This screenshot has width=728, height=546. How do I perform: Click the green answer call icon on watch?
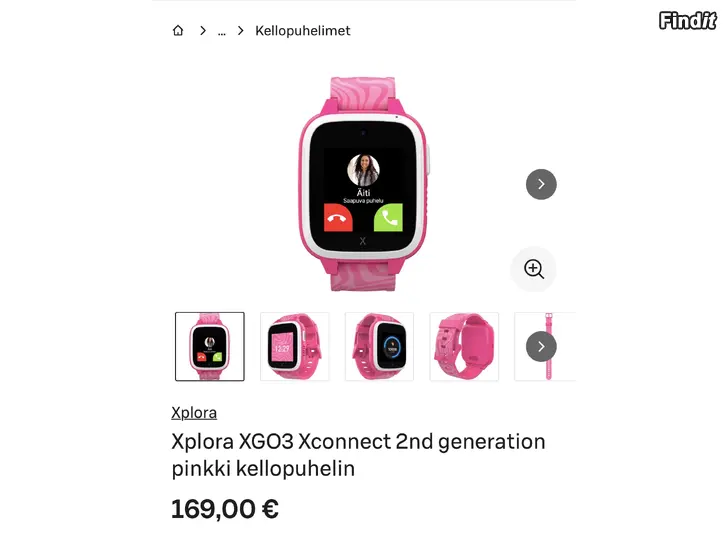(388, 217)
